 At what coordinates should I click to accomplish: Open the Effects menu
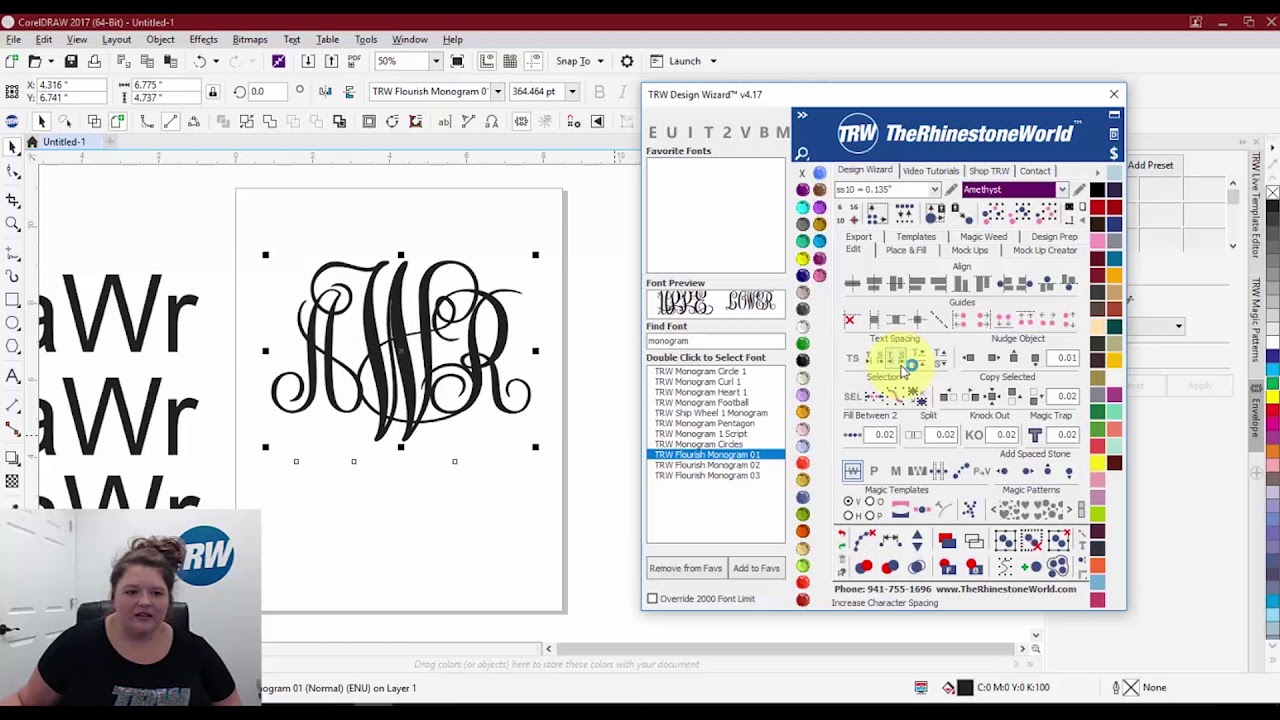pos(203,39)
